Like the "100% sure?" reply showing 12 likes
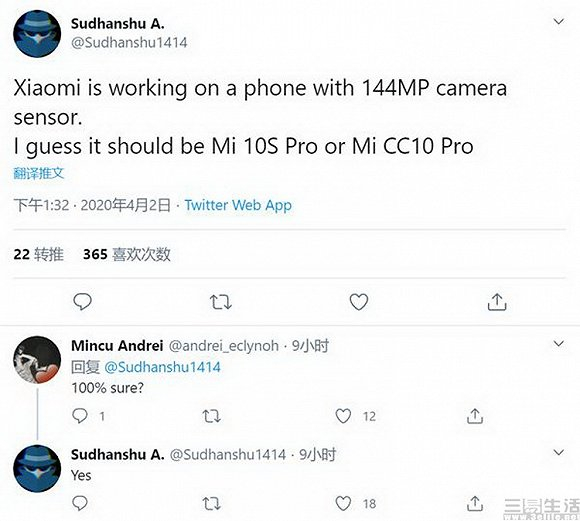Screen dimensions: 580x521 (x=343, y=416)
